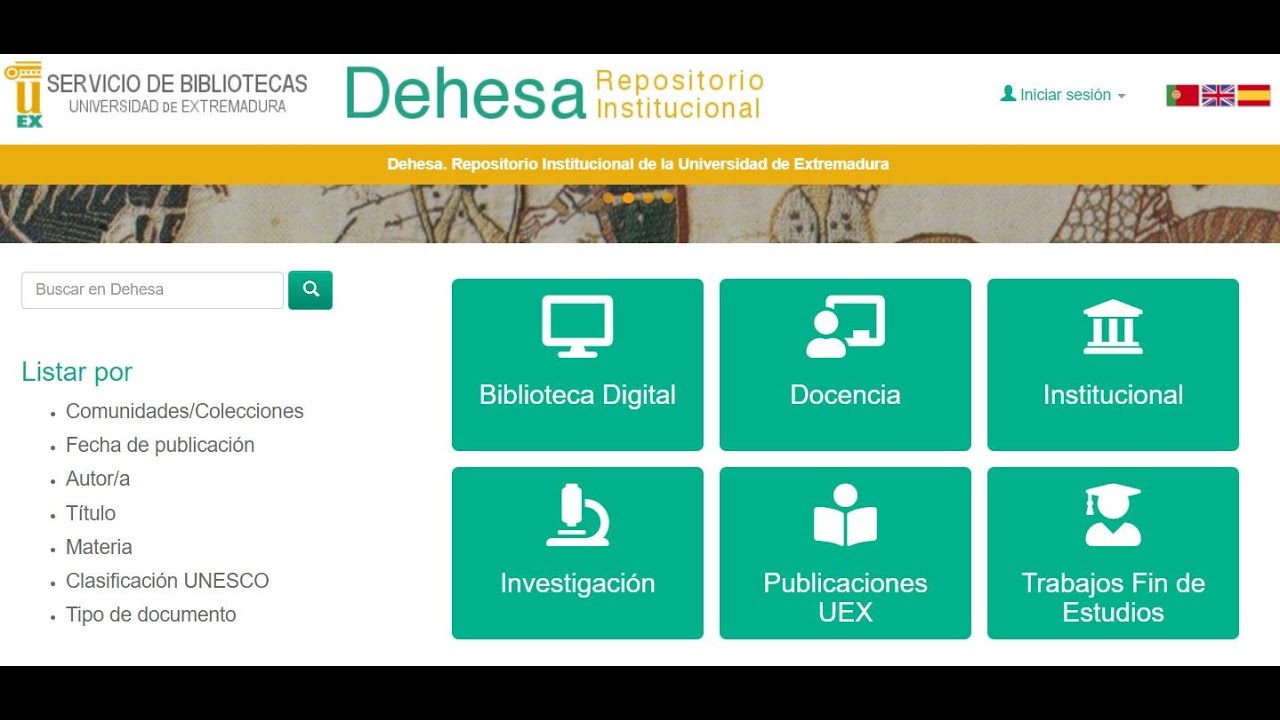Screen dimensions: 1280x720
Task: Click the microscope icon above Investigación
Action: pyautogui.click(x=577, y=515)
